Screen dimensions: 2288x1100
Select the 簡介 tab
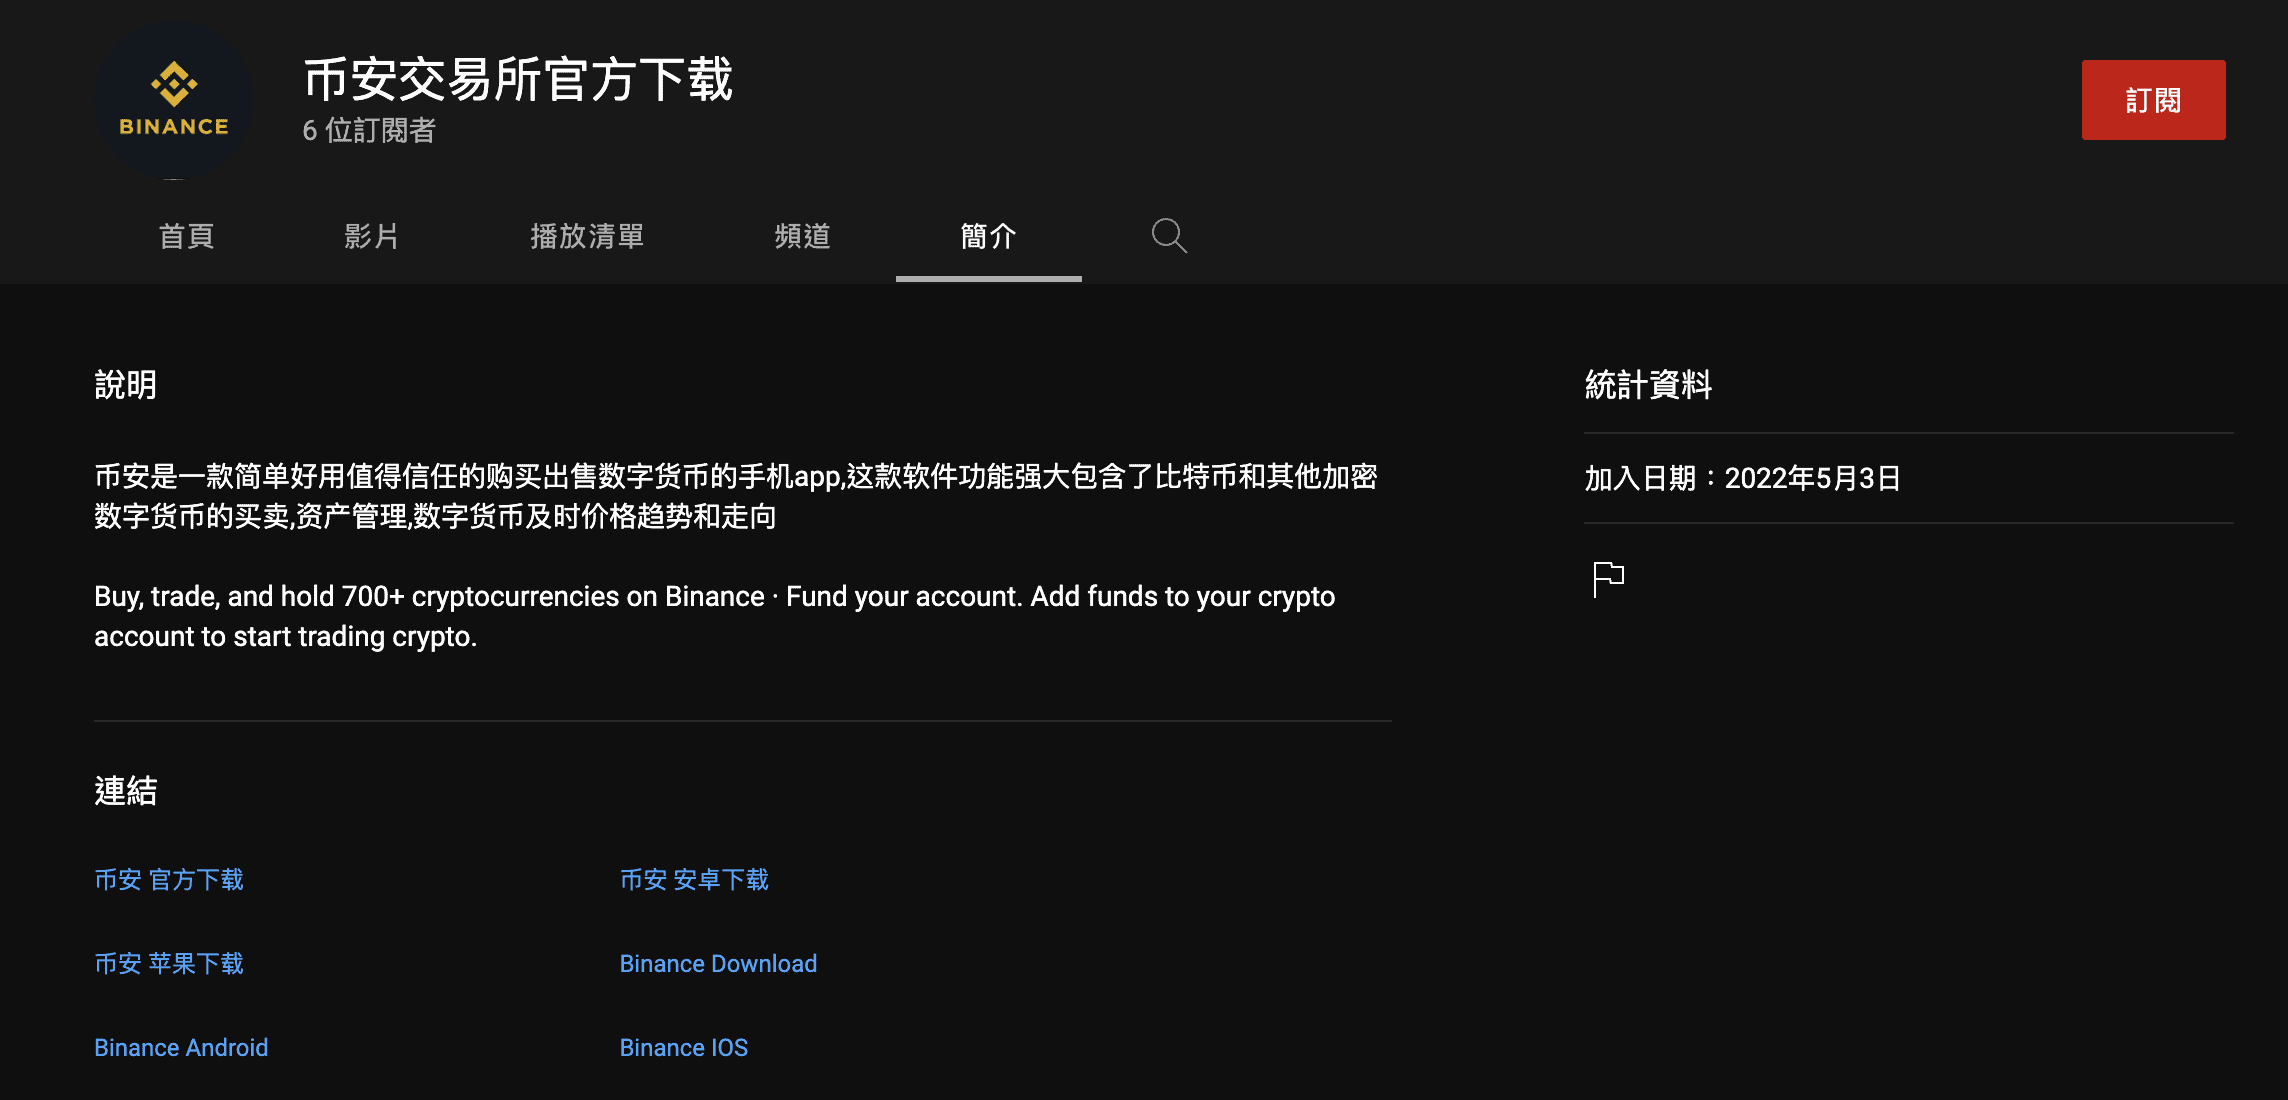[989, 236]
